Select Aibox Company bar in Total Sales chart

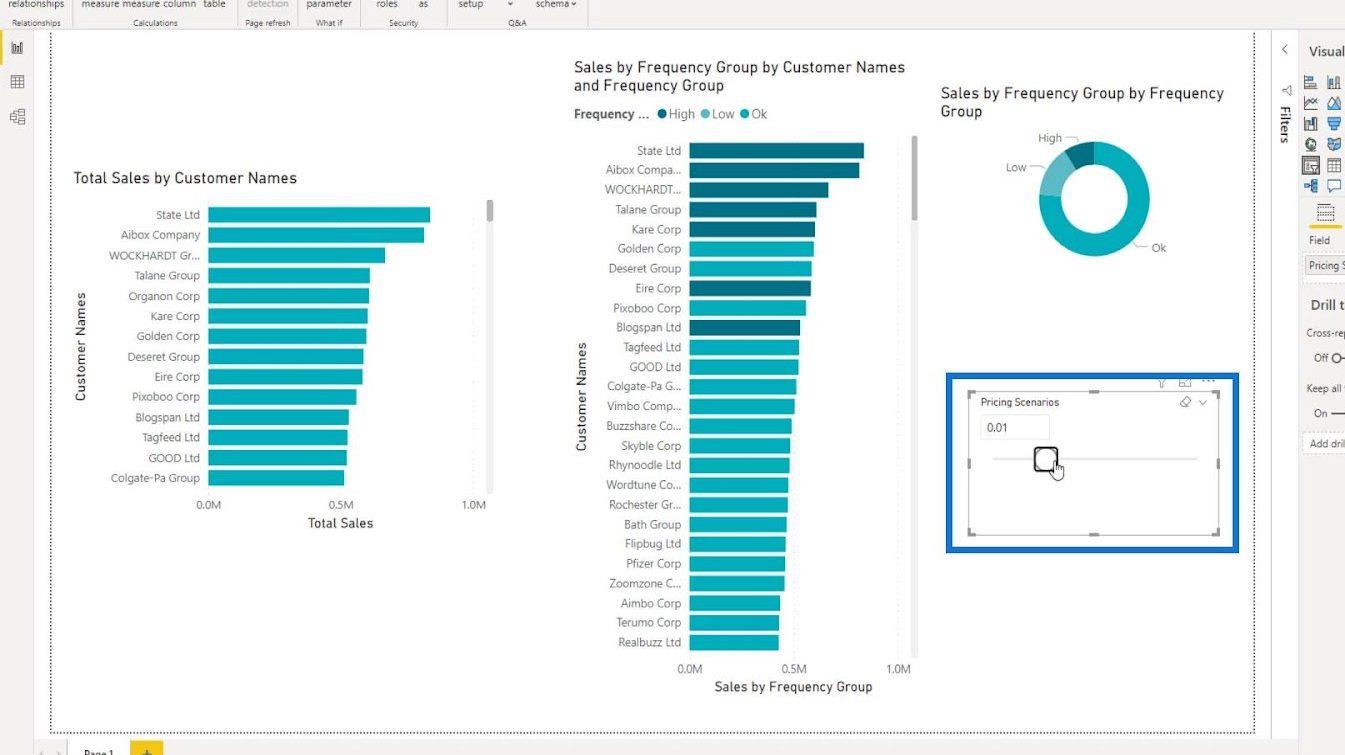tap(316, 235)
